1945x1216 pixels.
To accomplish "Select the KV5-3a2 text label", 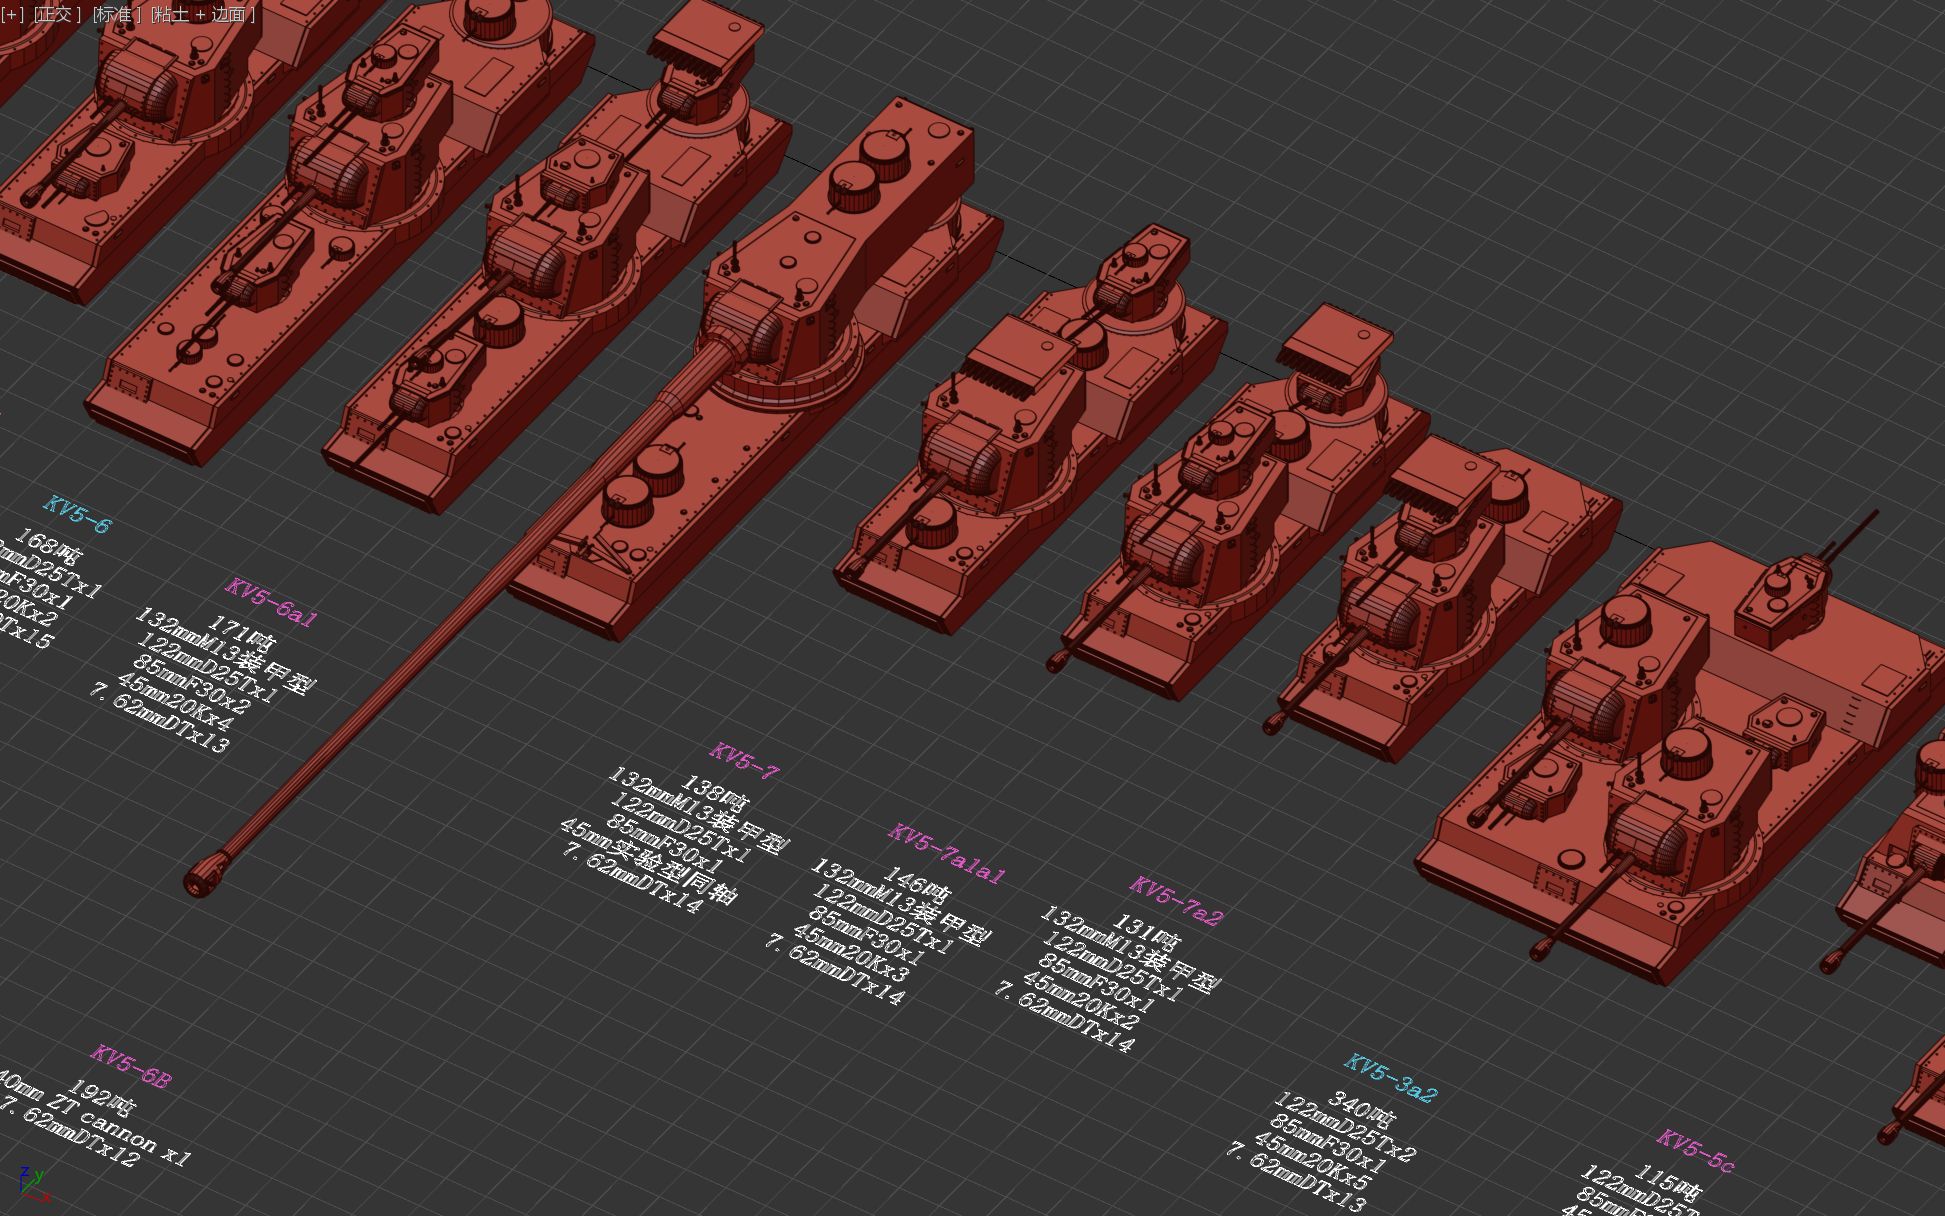I will [x=1391, y=1079].
